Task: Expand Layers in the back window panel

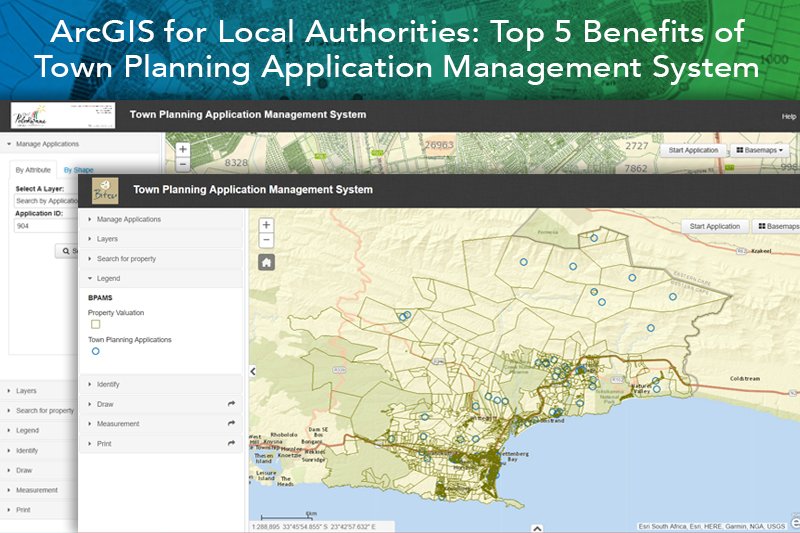Action: [x=39, y=391]
